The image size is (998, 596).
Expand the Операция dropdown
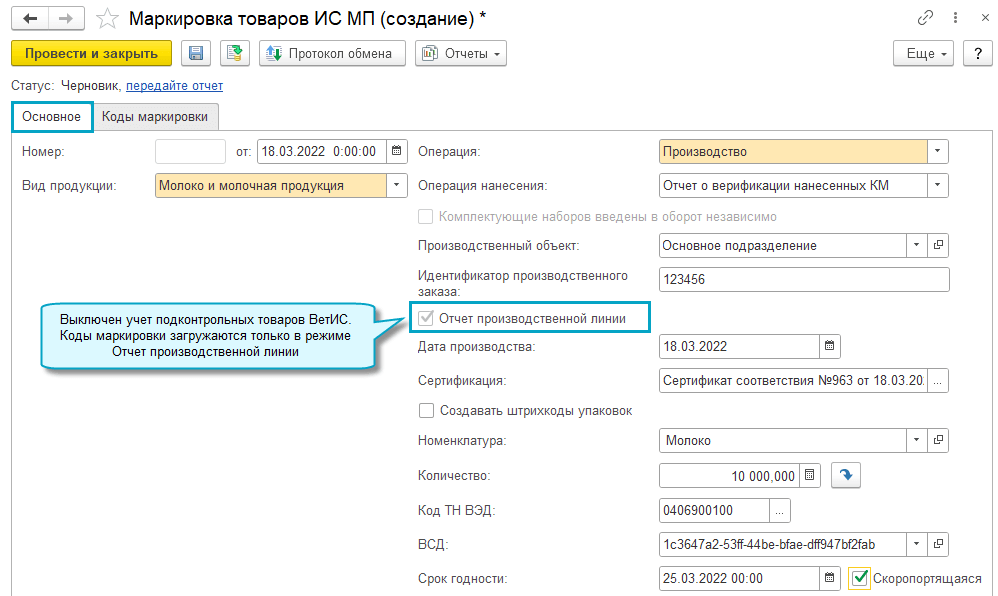[x=937, y=152]
